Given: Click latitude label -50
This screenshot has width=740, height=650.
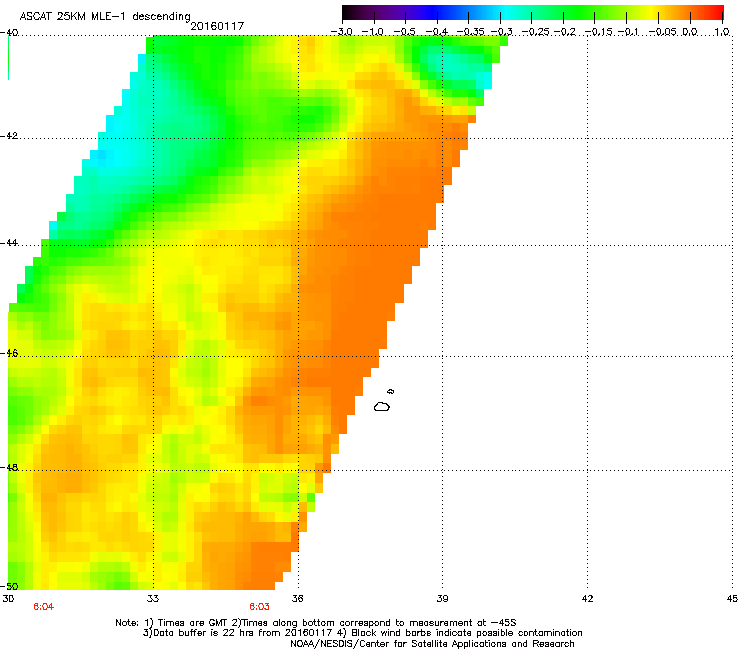Looking at the screenshot, I should pyautogui.click(x=9, y=586).
